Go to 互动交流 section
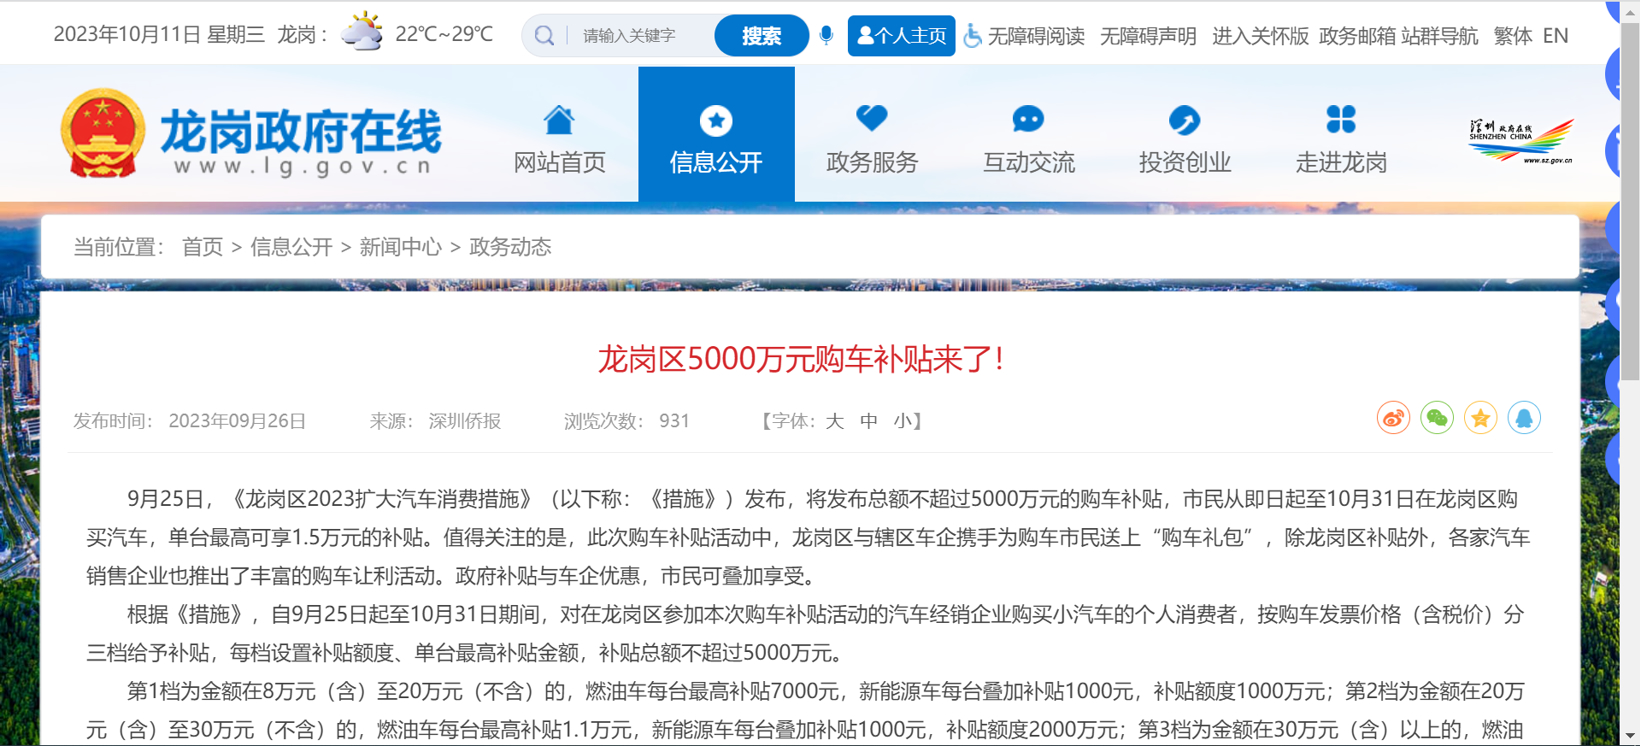 (1028, 136)
